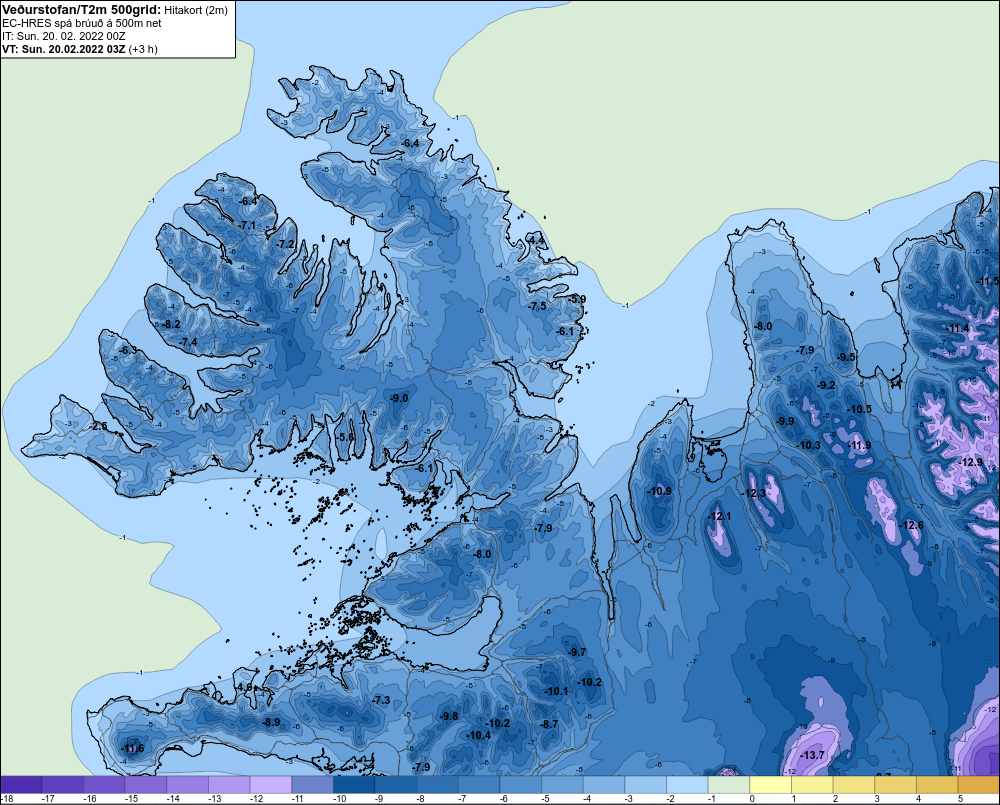Click the -10 legend scale label
Screen dimensions: 1000x805
(x=339, y=799)
